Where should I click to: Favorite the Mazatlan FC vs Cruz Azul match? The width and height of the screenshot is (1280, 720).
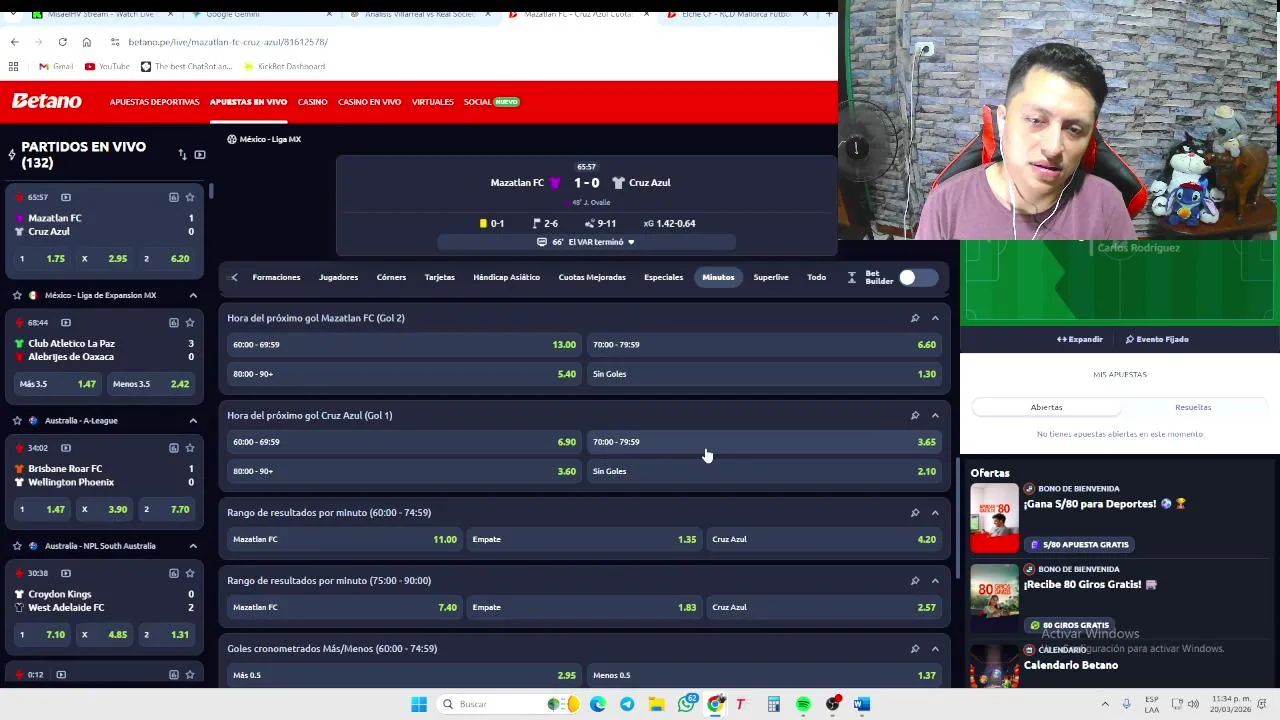pos(190,197)
